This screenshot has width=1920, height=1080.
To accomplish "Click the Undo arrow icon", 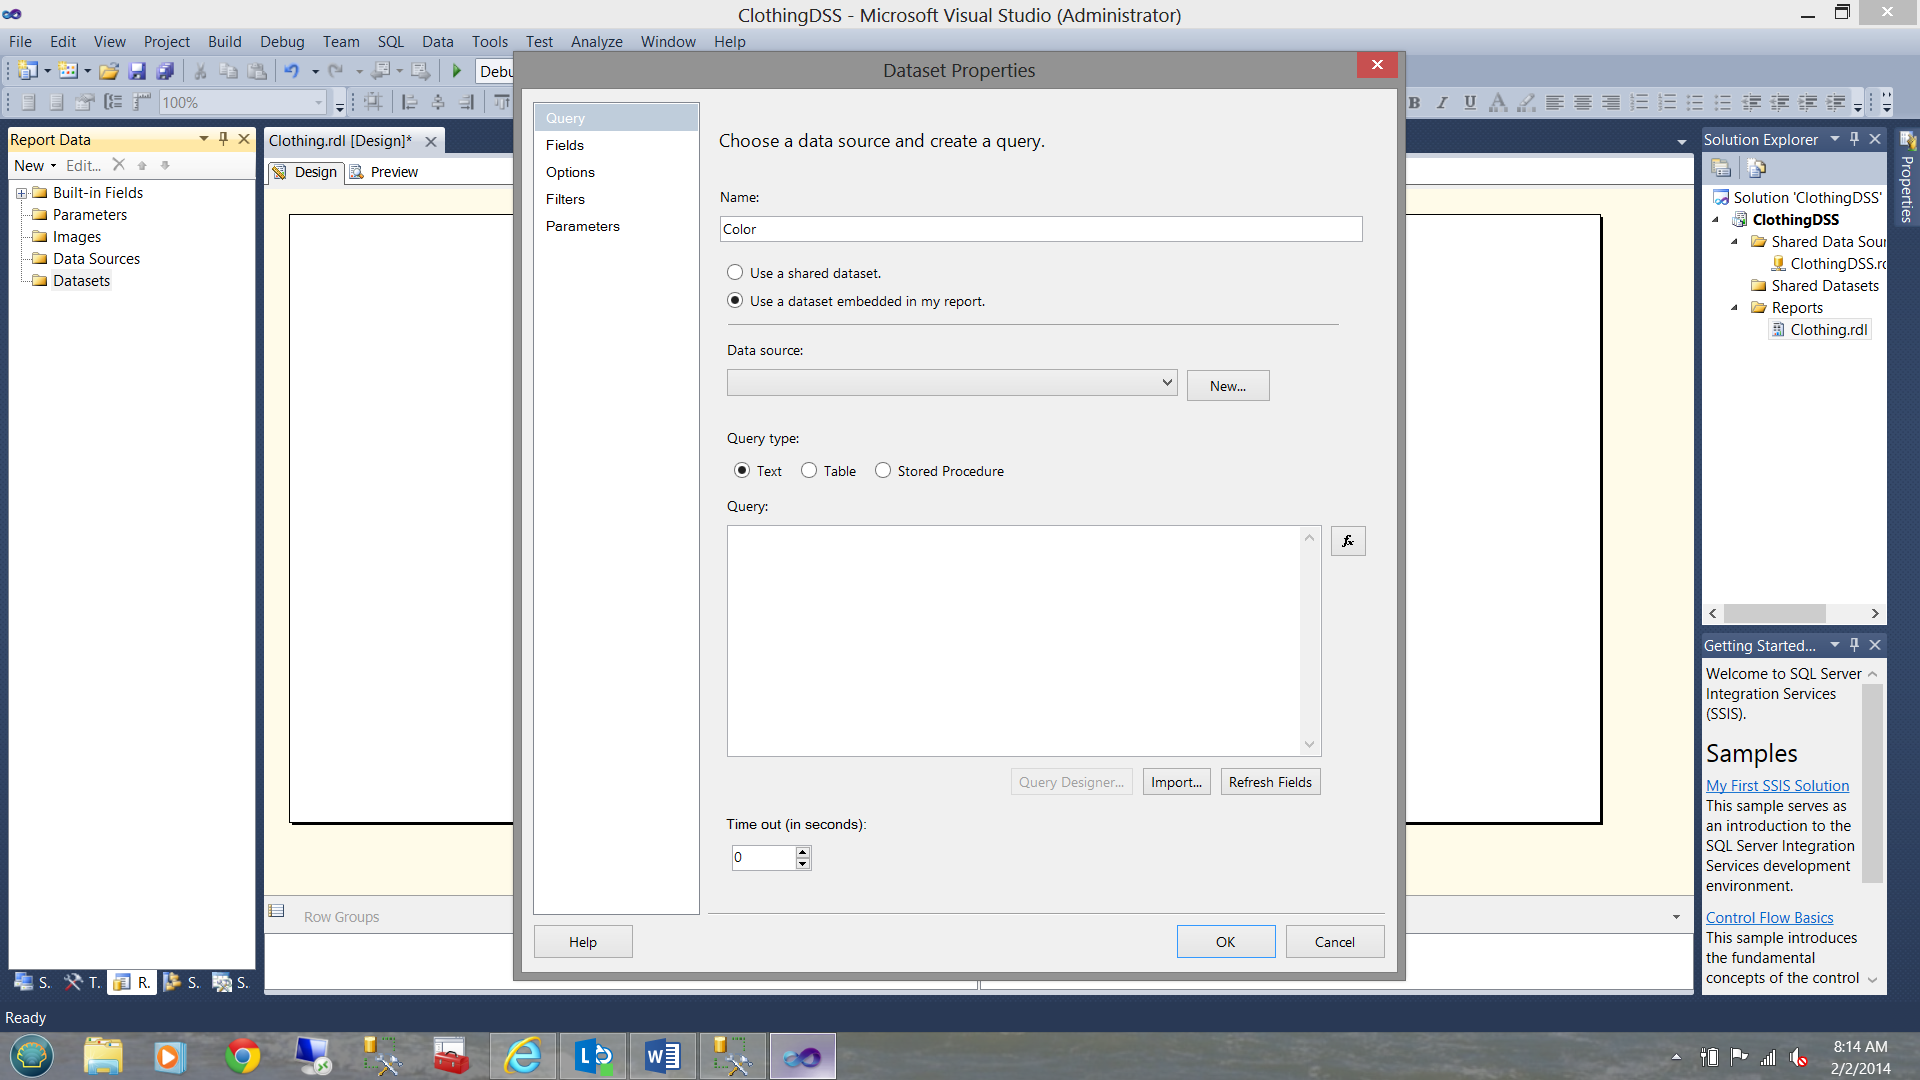I will tap(292, 71).
